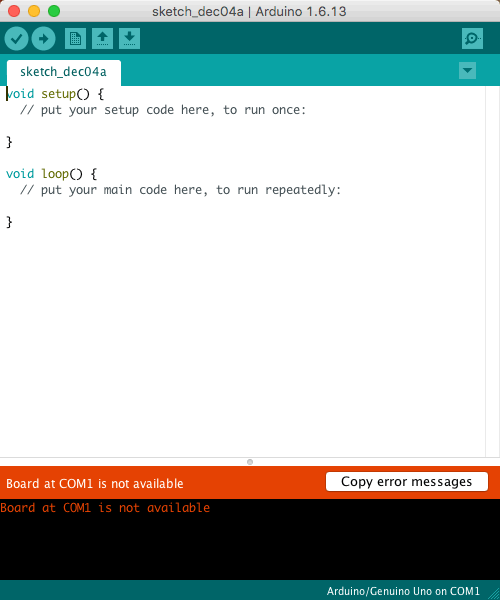Place cursor in the setup comment line
The image size is (500, 600).
163,110
